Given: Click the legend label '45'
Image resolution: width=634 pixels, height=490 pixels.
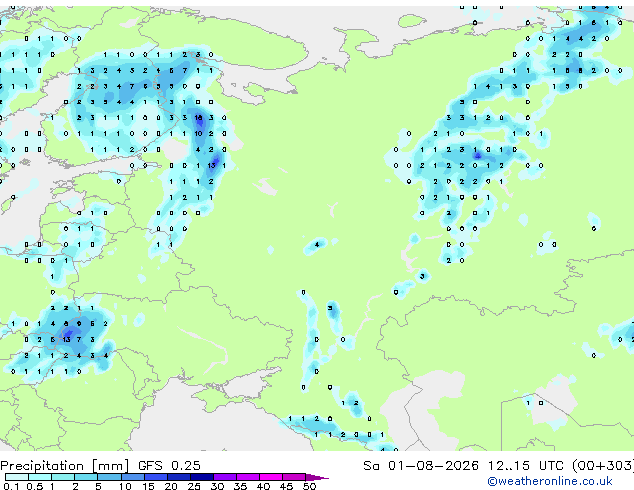Looking at the screenshot, I should (286, 486).
